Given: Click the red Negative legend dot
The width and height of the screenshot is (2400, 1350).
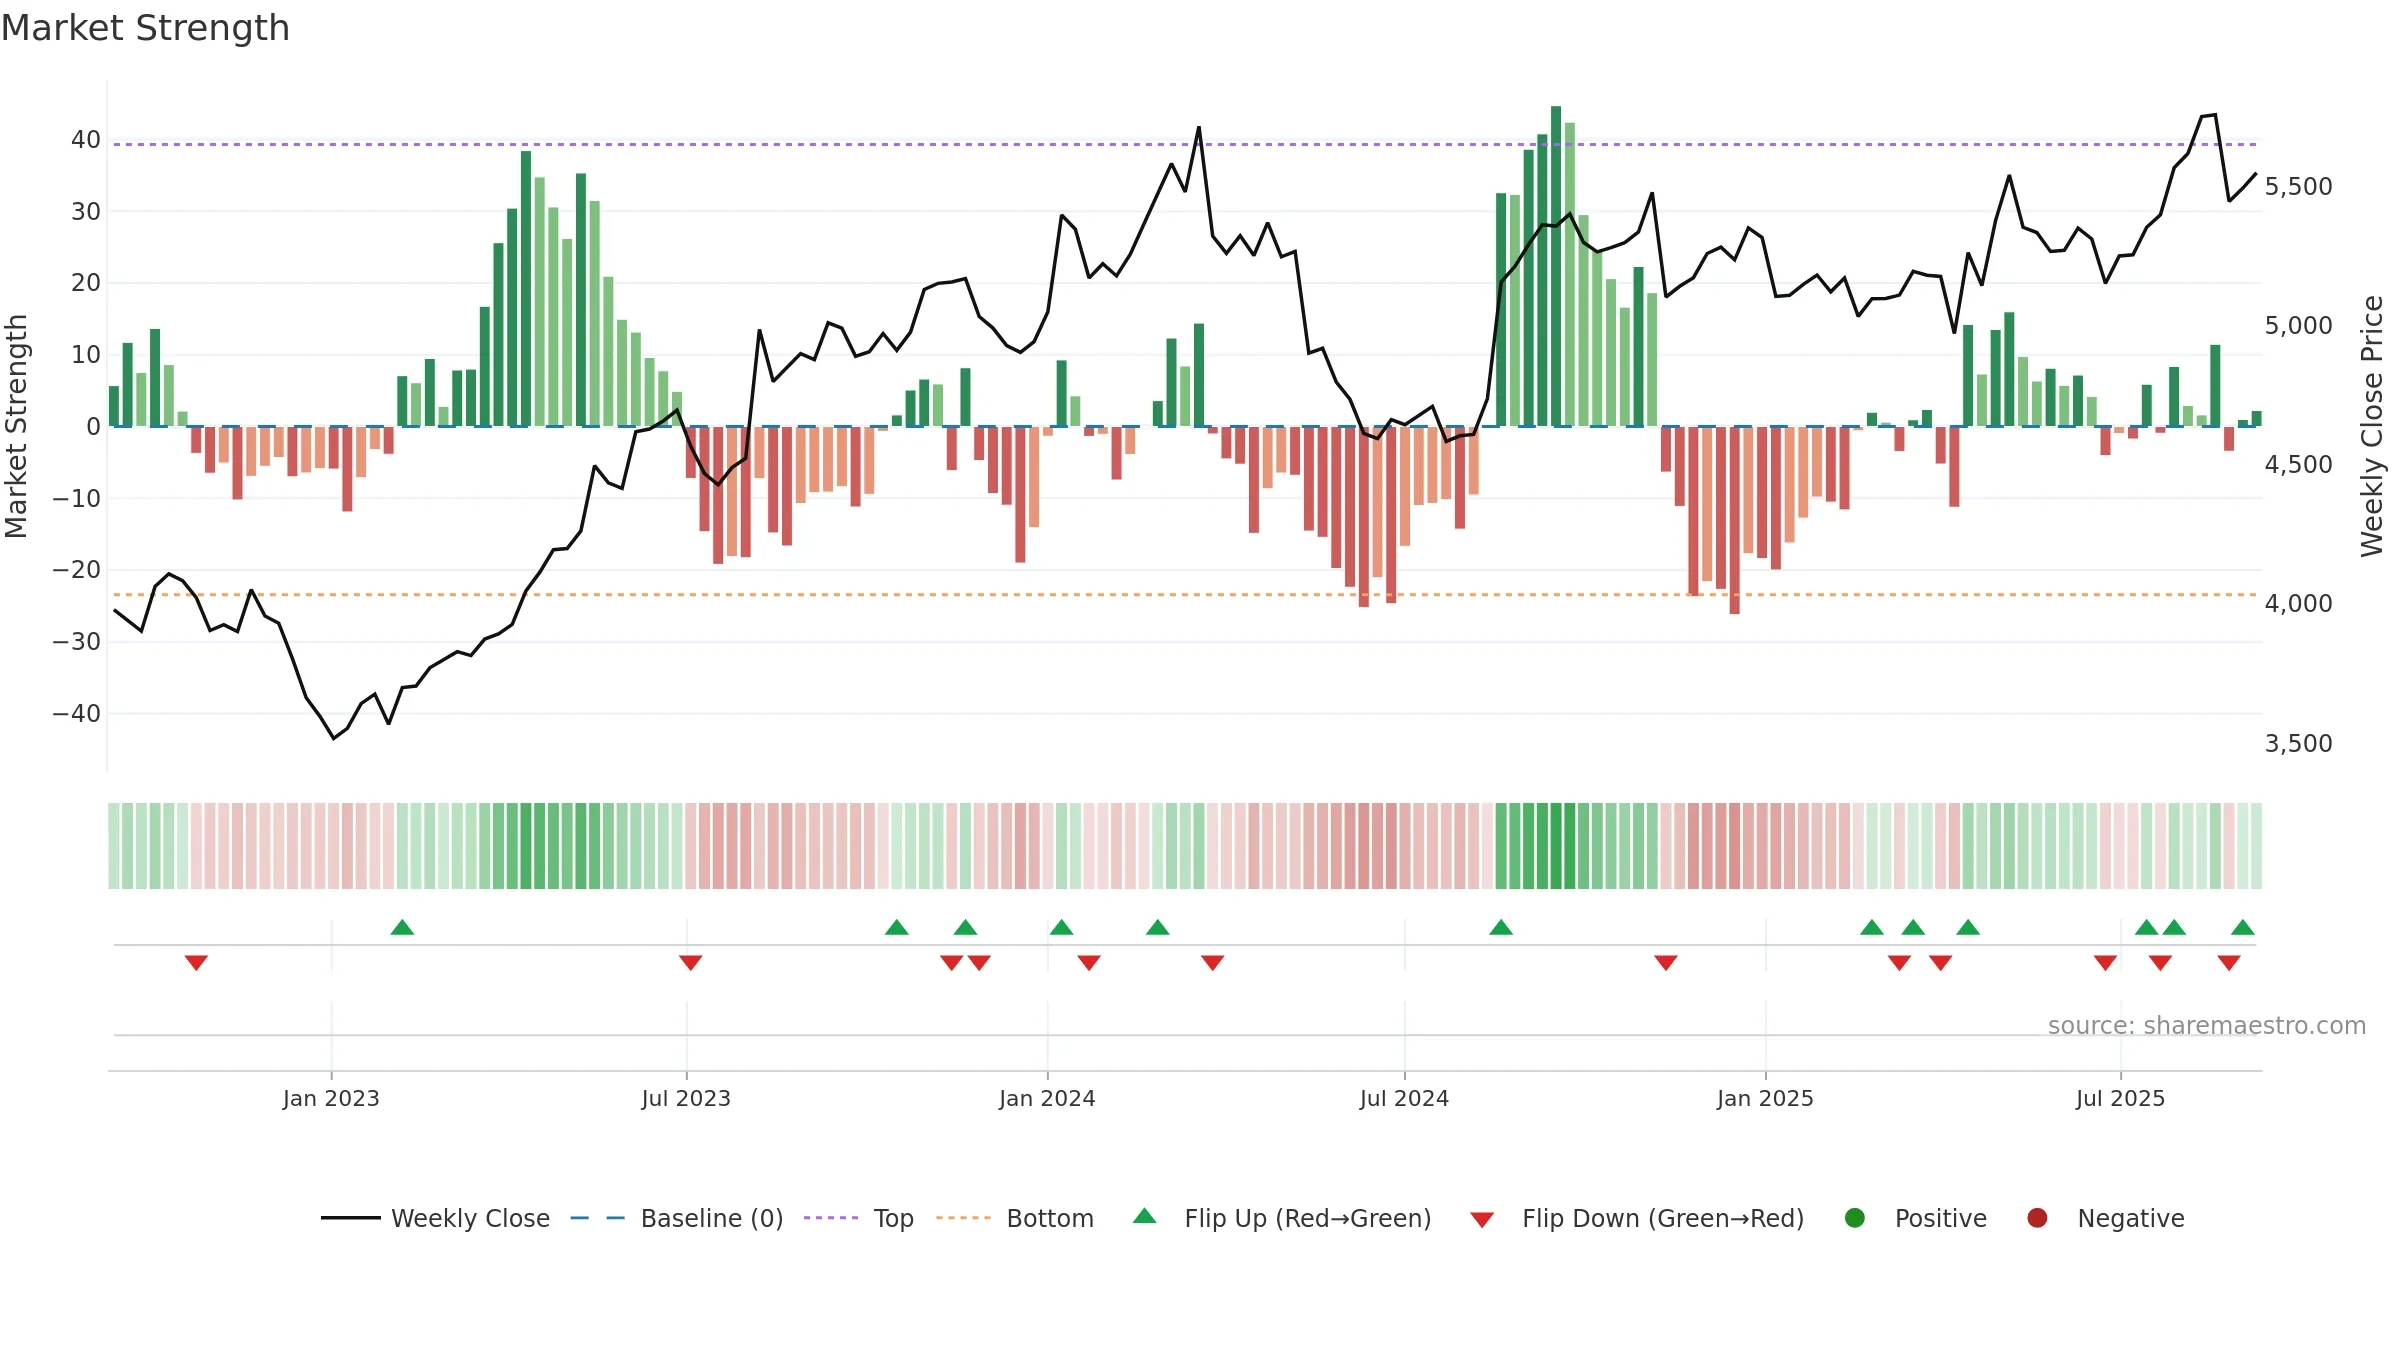Looking at the screenshot, I should click(2037, 1218).
